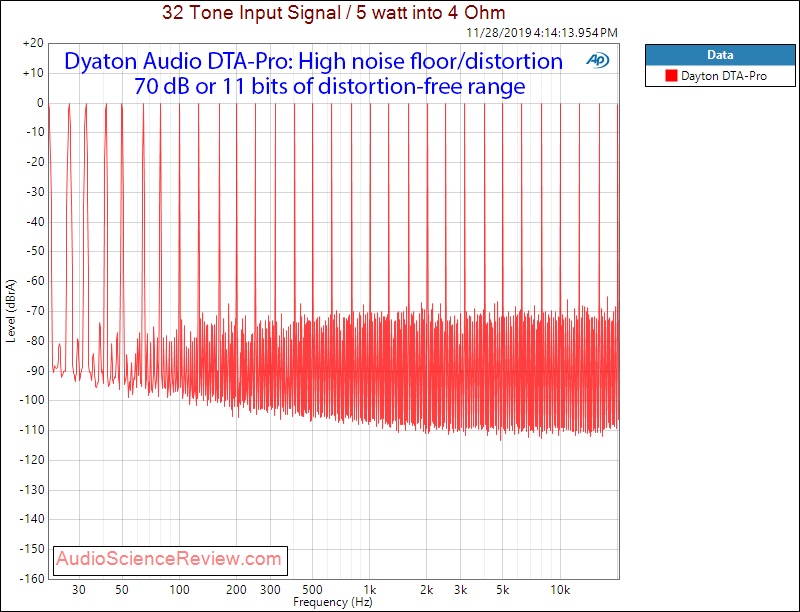Image resolution: width=800 pixels, height=612 pixels.
Task: Click the timestamp 11/28/2019 4:14:13.954 PM
Action: click(x=542, y=33)
